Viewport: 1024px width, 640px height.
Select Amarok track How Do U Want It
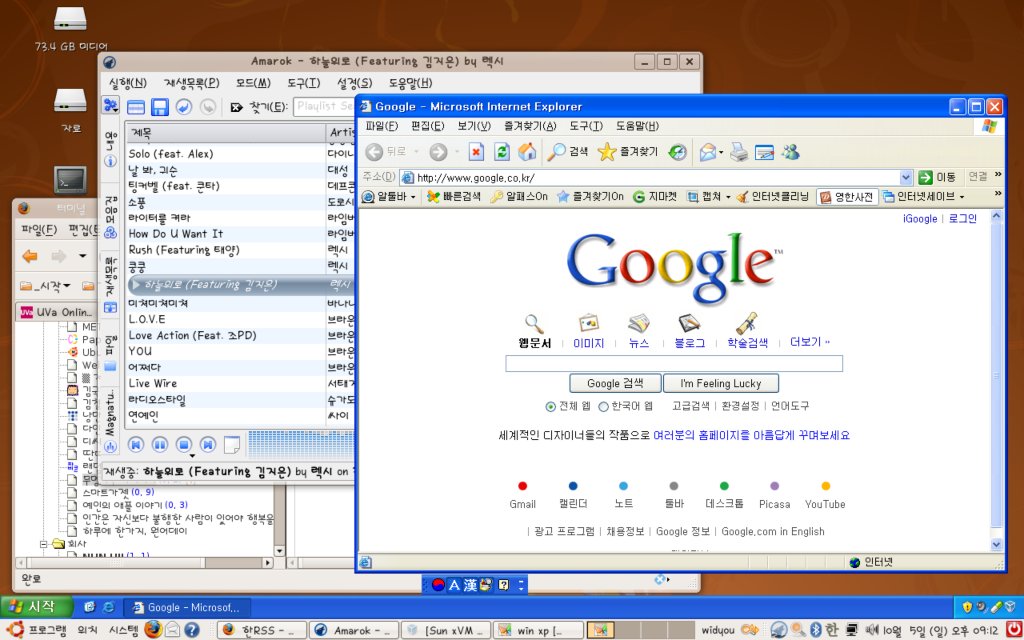point(176,234)
